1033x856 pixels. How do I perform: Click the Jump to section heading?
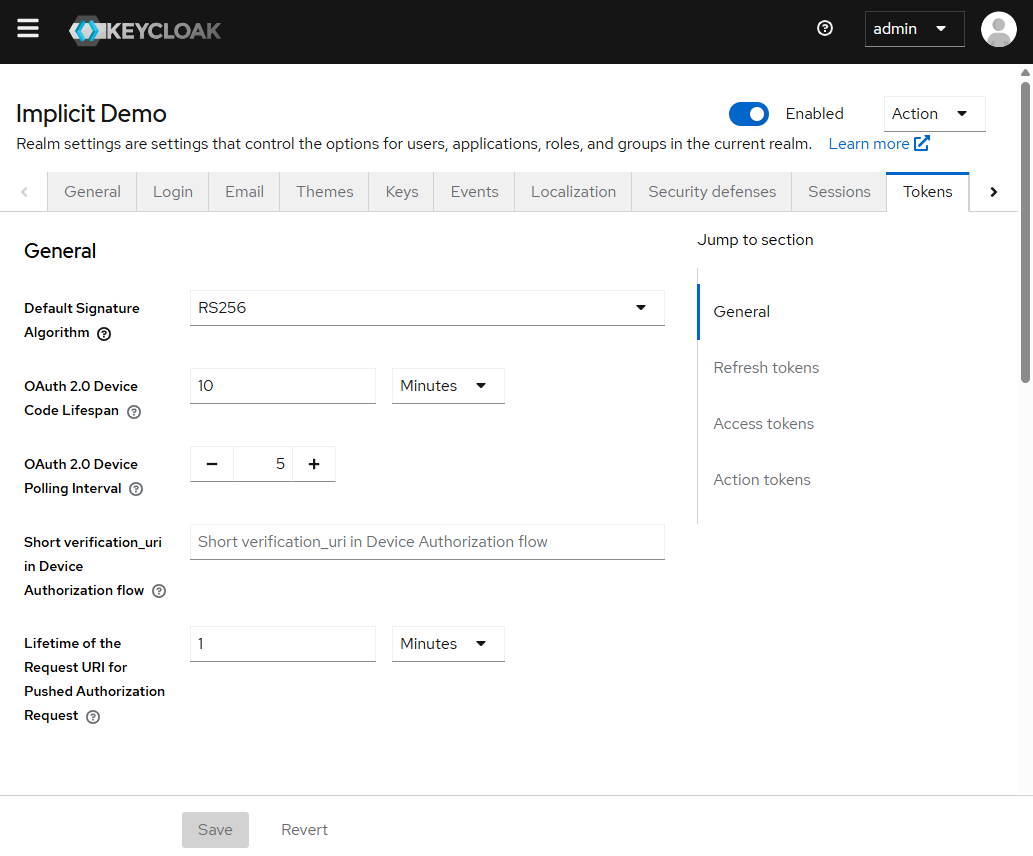[x=755, y=240]
